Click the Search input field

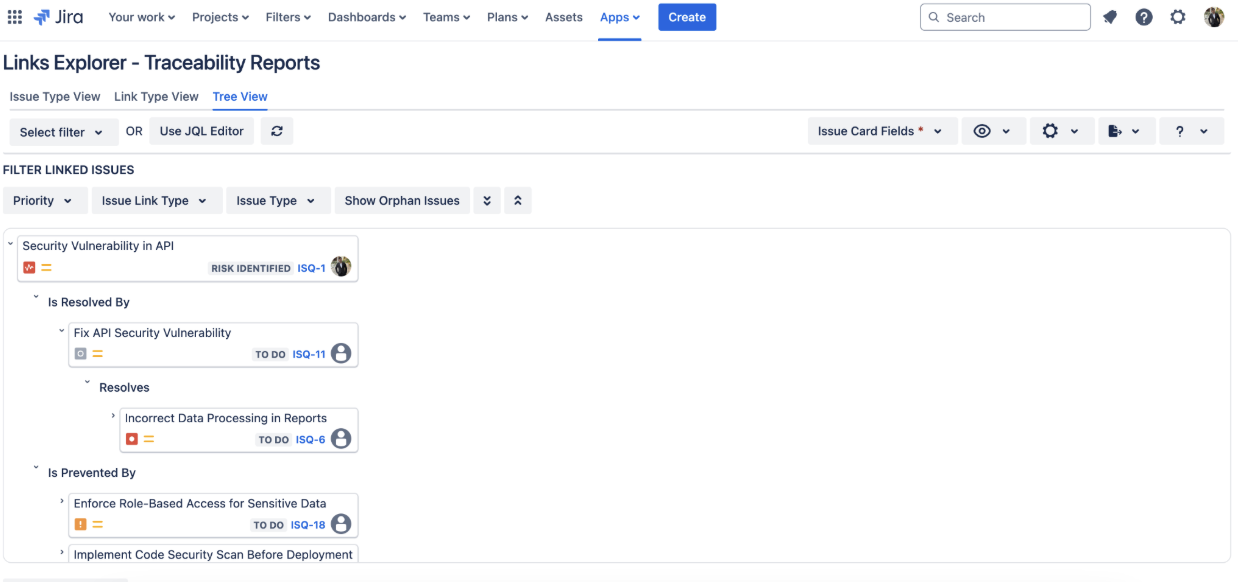(1005, 17)
